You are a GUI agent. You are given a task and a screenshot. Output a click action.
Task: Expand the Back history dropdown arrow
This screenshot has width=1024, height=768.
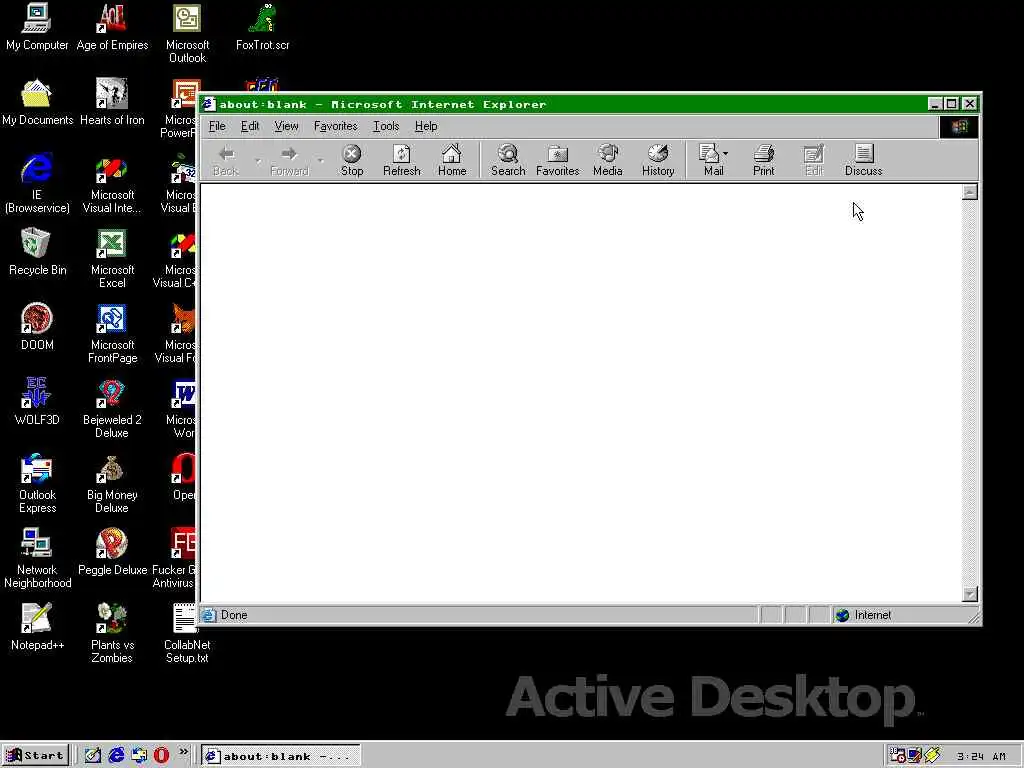[258, 160]
